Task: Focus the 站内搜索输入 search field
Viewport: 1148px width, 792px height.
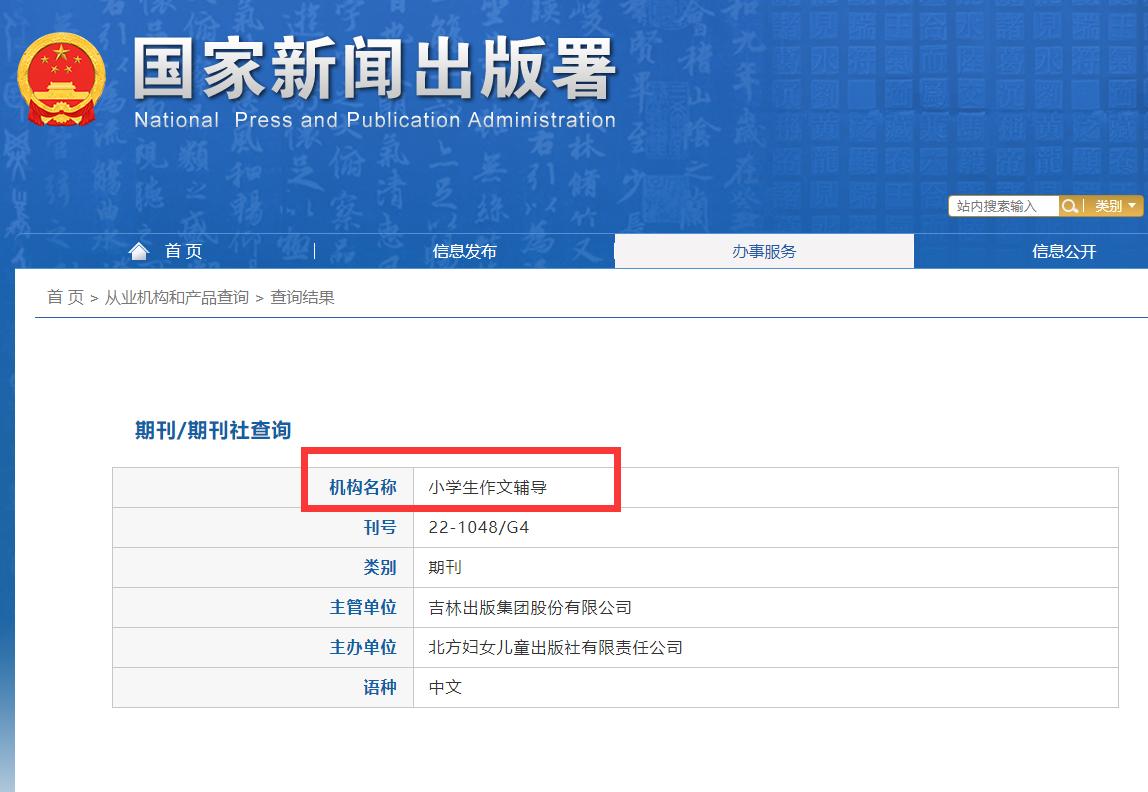Action: pyautogui.click(x=1004, y=206)
